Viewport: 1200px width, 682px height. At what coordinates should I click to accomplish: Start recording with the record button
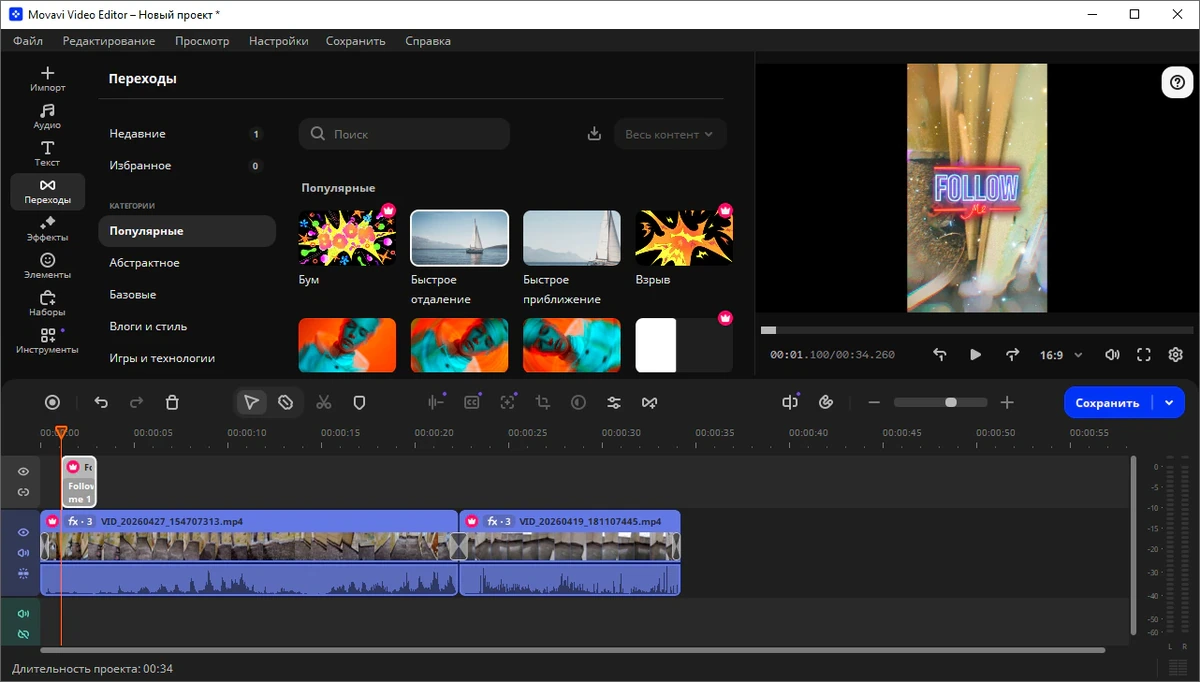(52, 402)
